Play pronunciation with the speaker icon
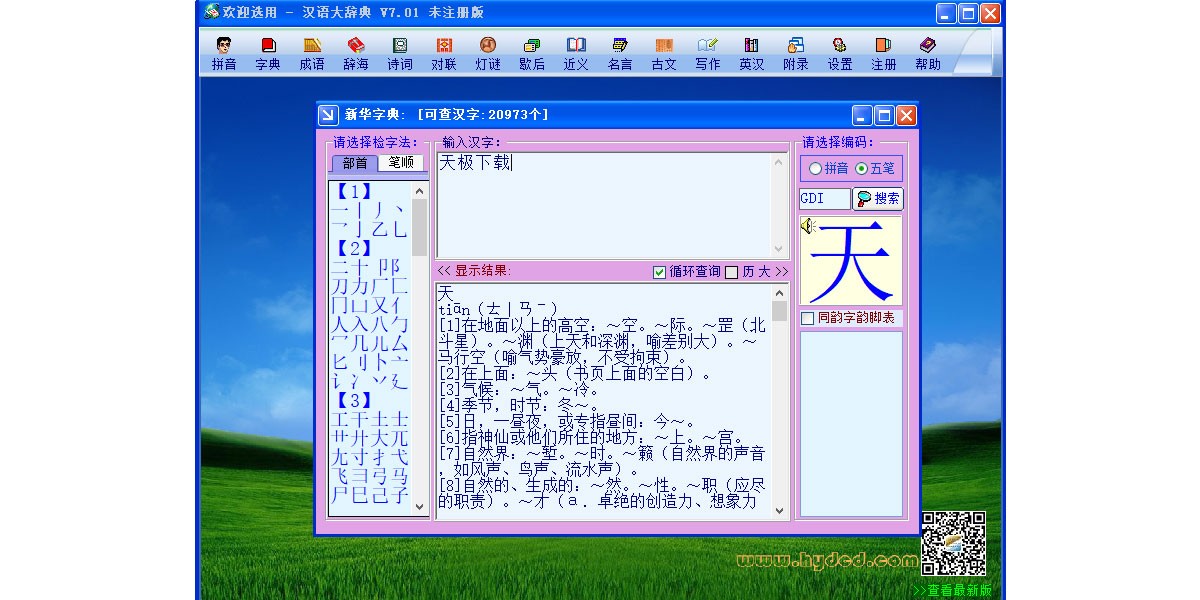Screen dimensions: 1200x600 click(808, 226)
